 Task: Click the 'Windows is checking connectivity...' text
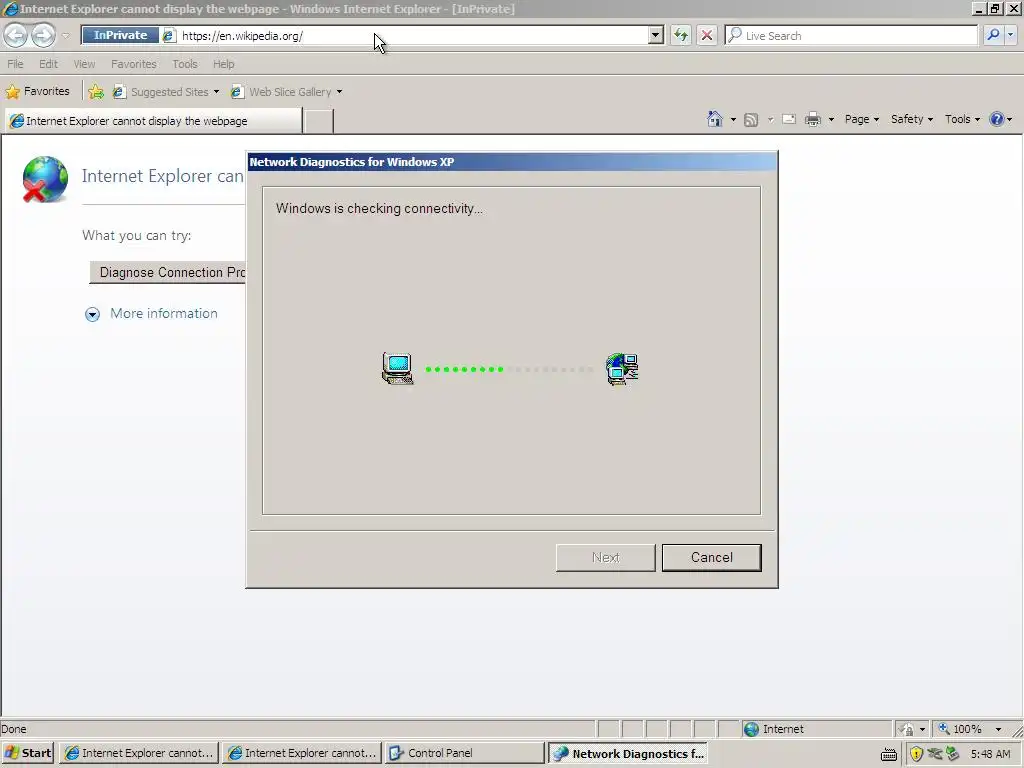click(379, 208)
